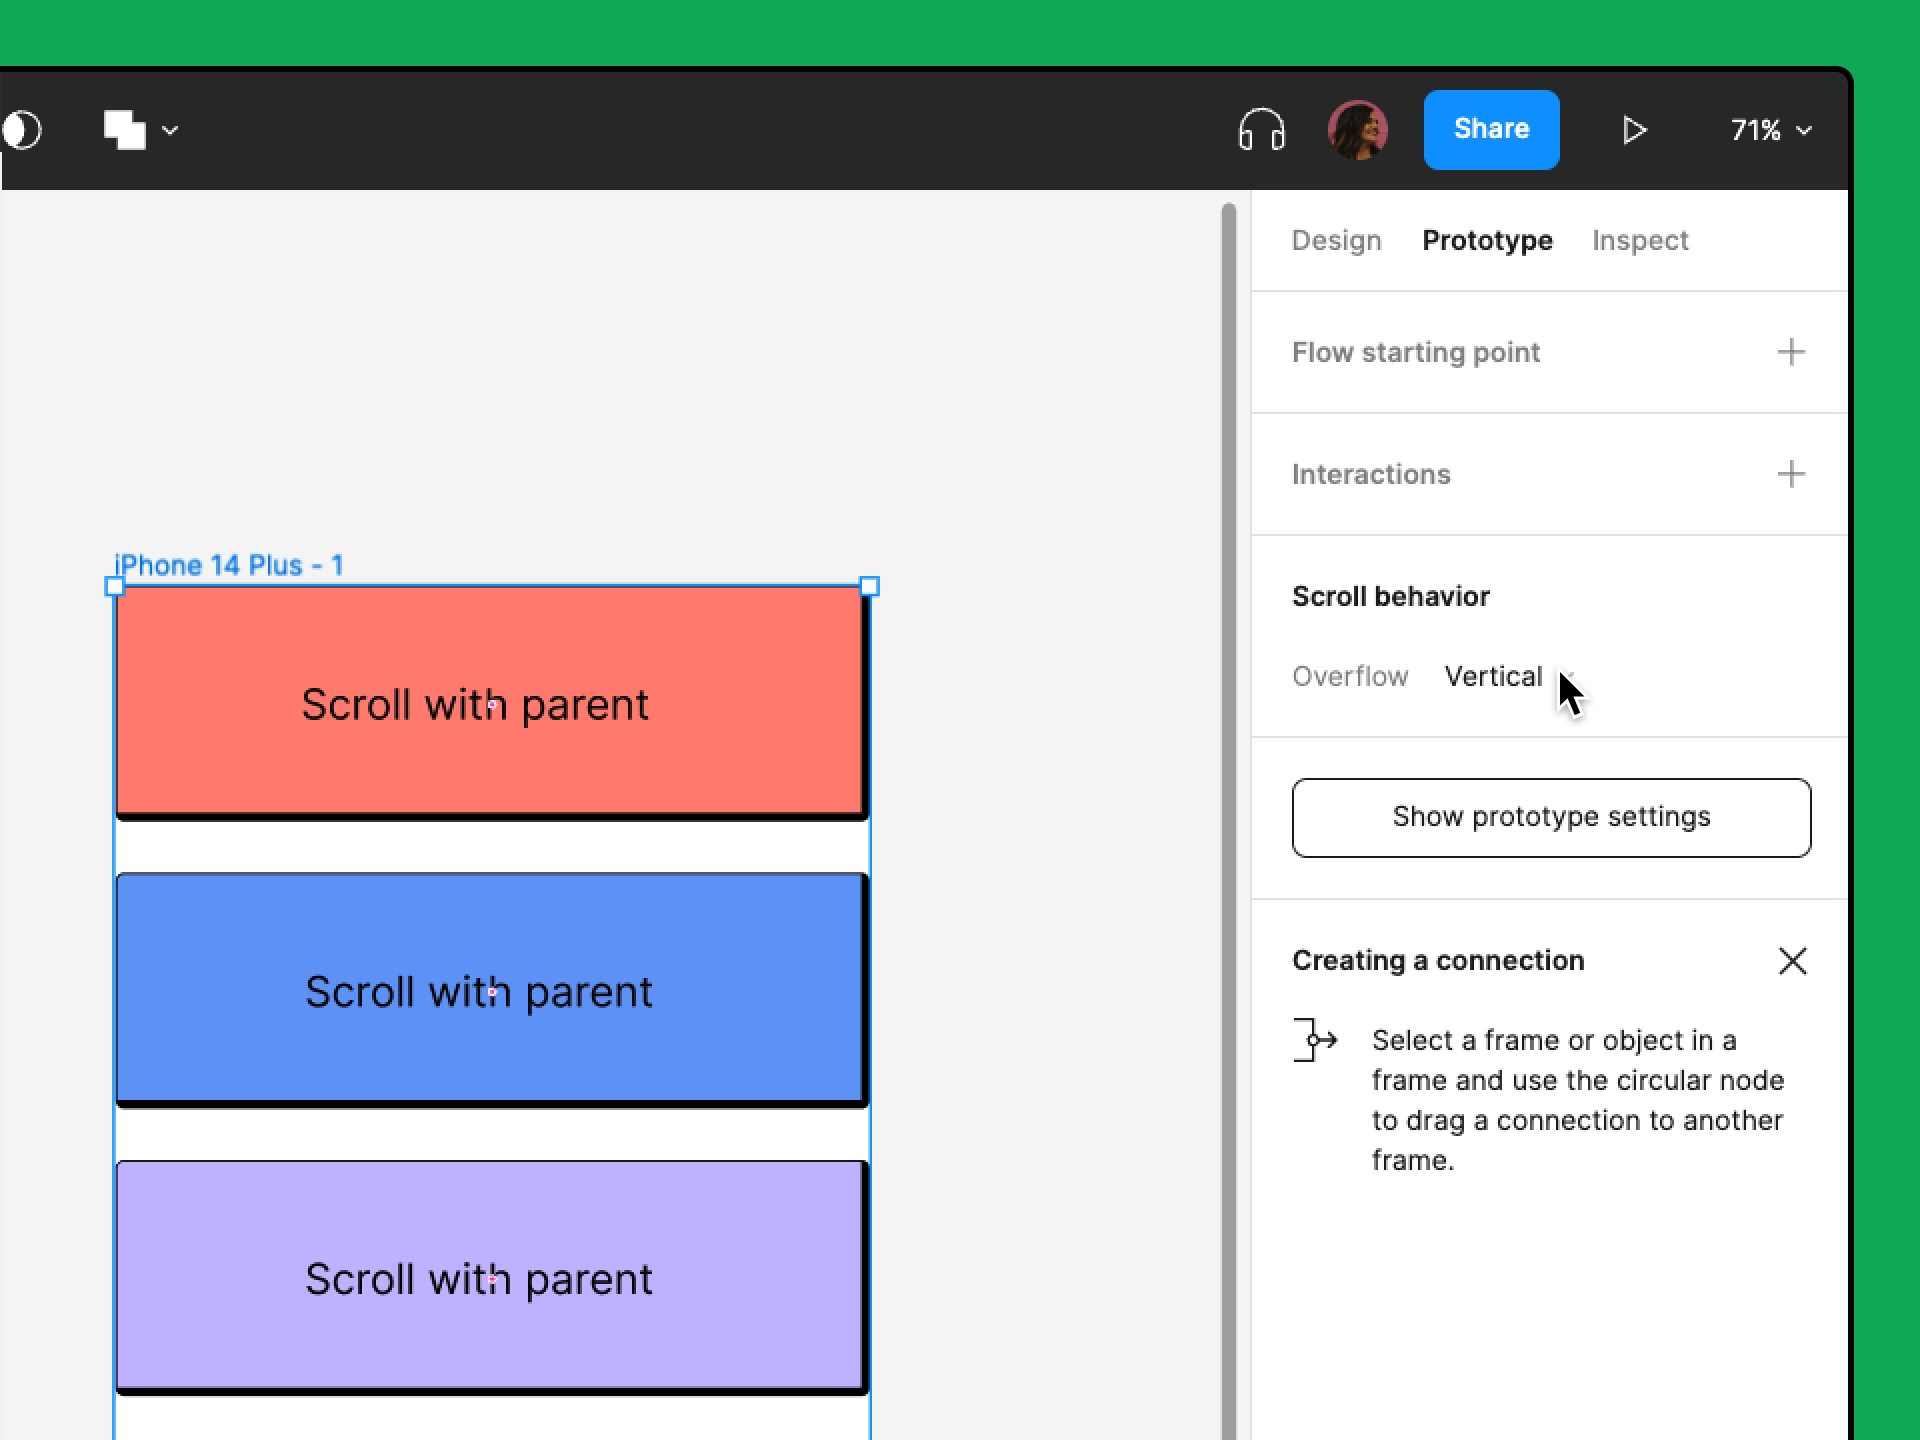Screen dimensions: 1920x1440
Task: Click the canvas pages dropdown arrow
Action: coord(172,130)
